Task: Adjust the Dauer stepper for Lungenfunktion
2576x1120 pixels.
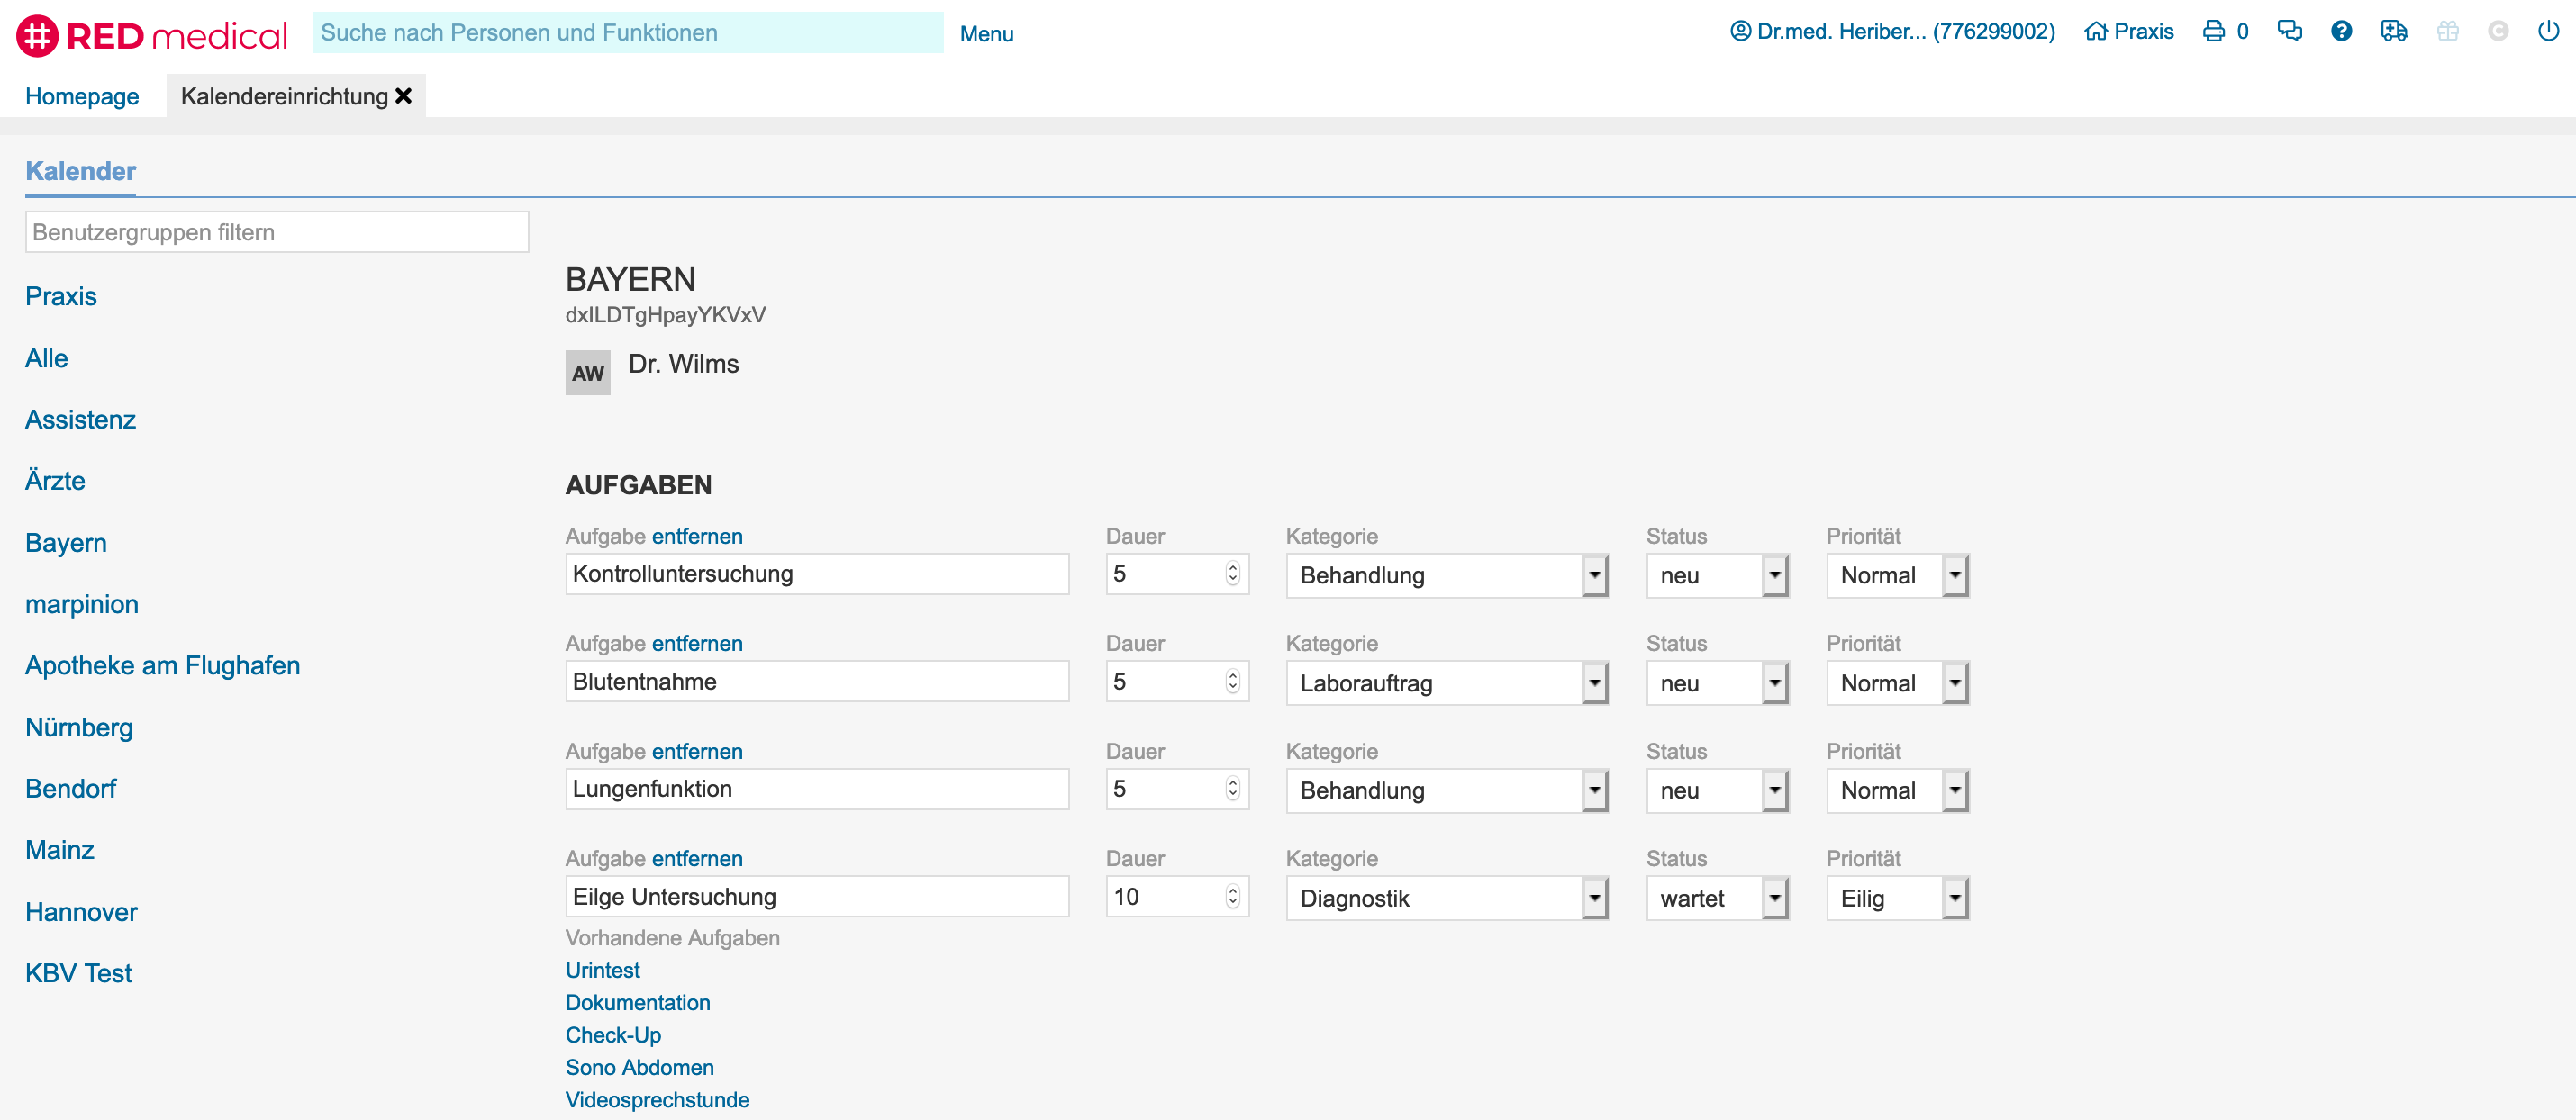Action: click(x=1232, y=789)
